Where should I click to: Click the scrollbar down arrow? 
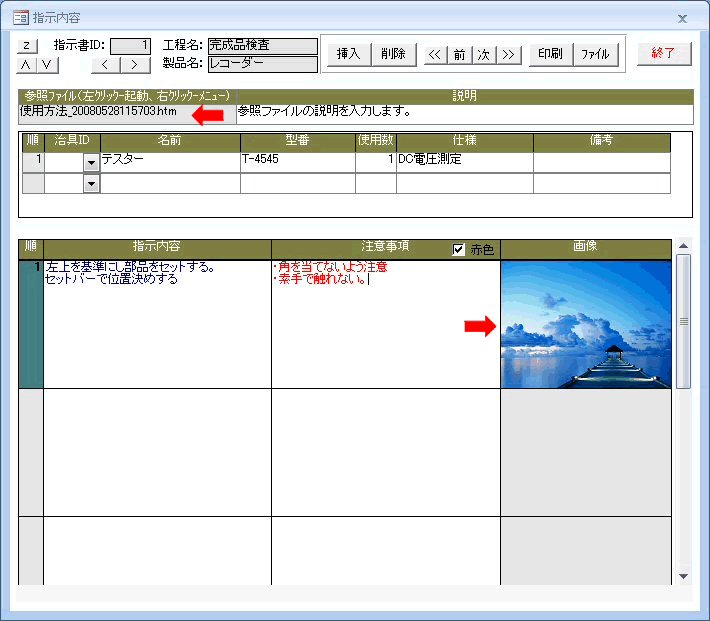(x=683, y=576)
